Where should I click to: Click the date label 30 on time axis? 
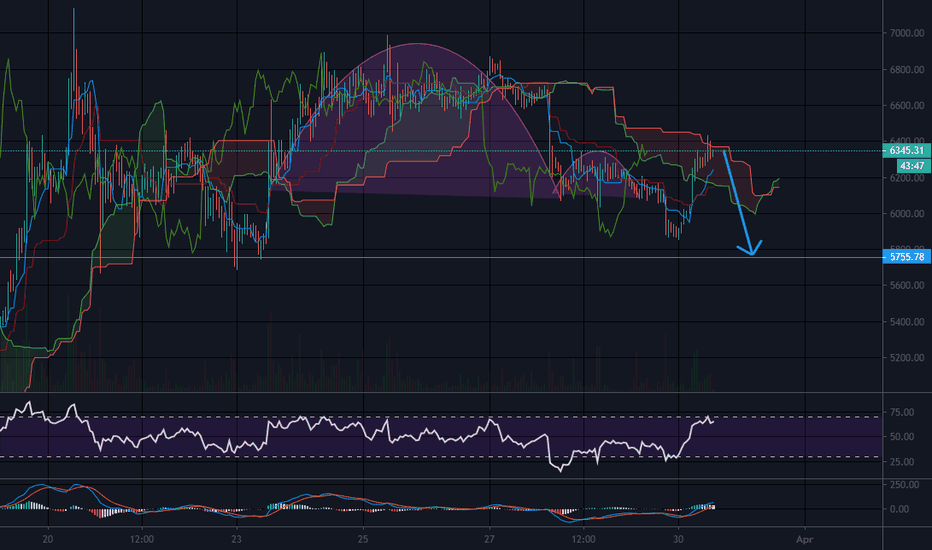click(679, 539)
